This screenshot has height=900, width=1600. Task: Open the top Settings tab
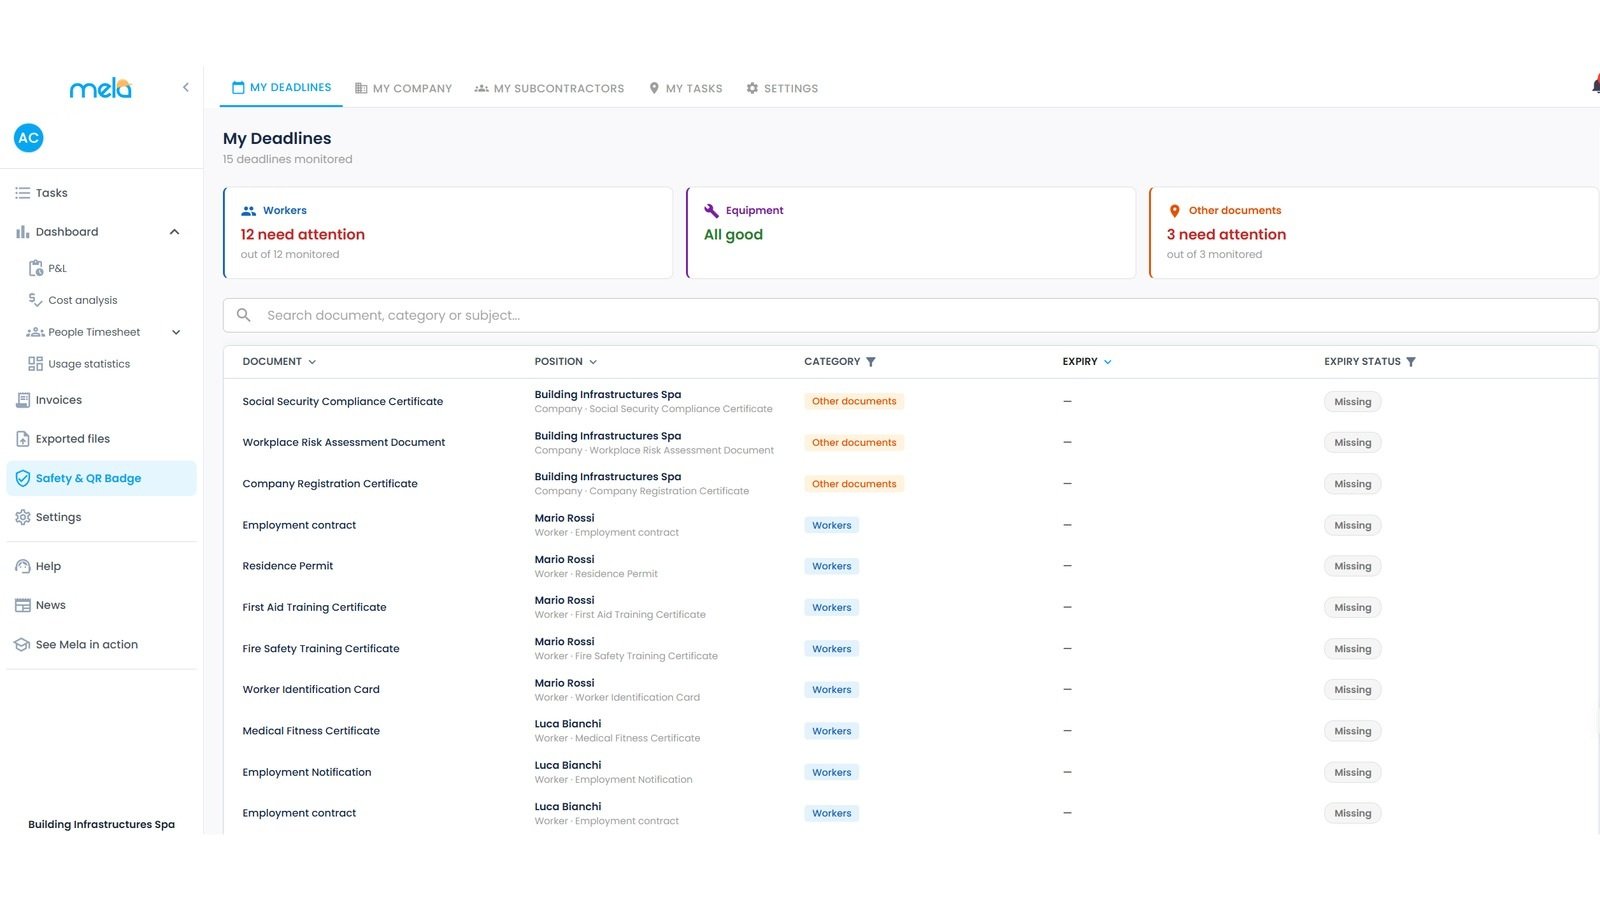781,88
